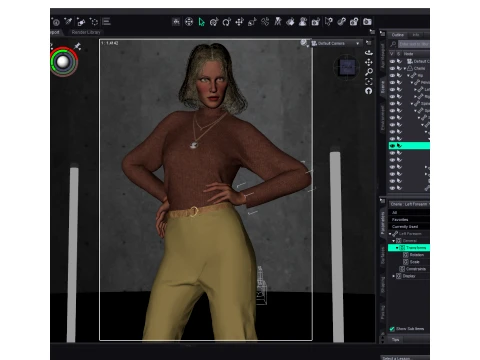
Task: Click the orbit camera viewport control
Action: click(x=369, y=53)
